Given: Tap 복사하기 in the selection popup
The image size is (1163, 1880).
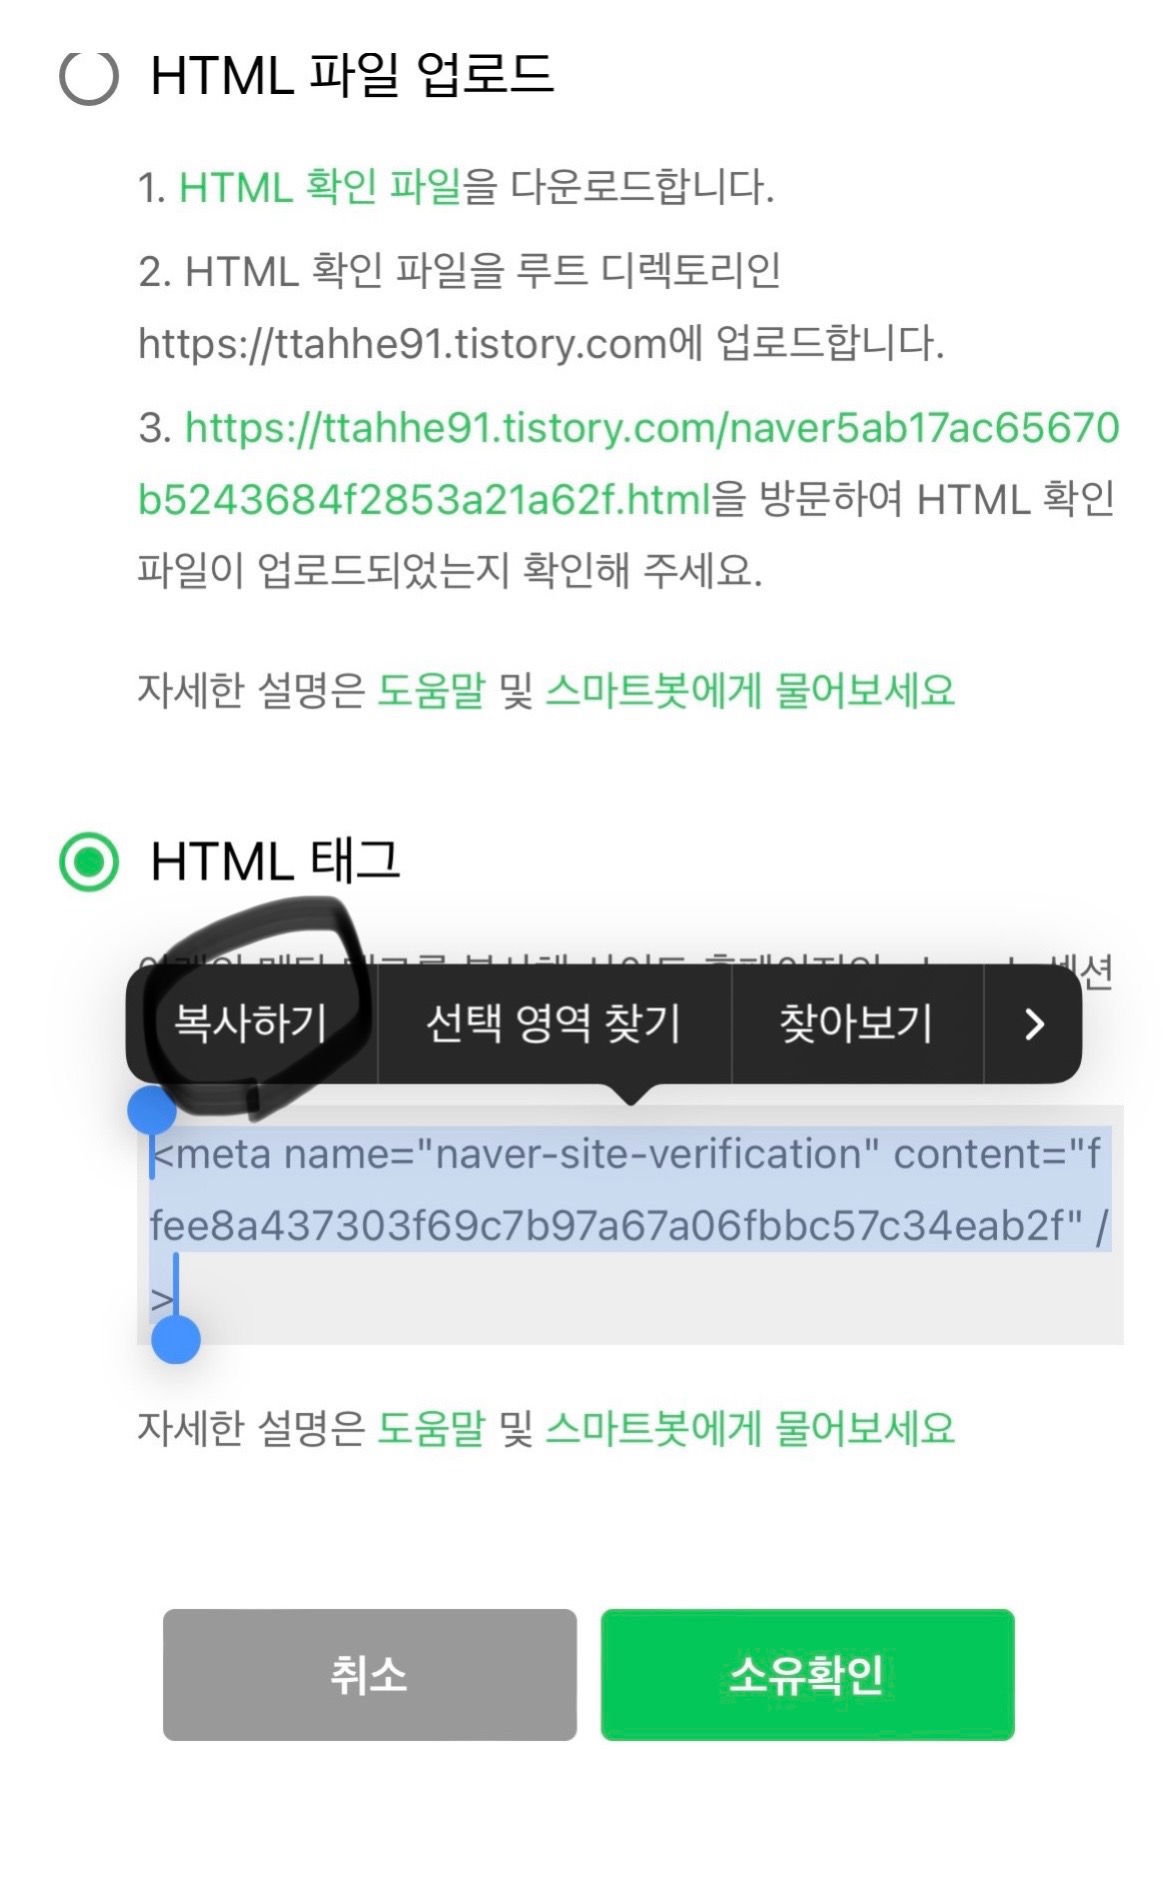Looking at the screenshot, I should 251,1023.
